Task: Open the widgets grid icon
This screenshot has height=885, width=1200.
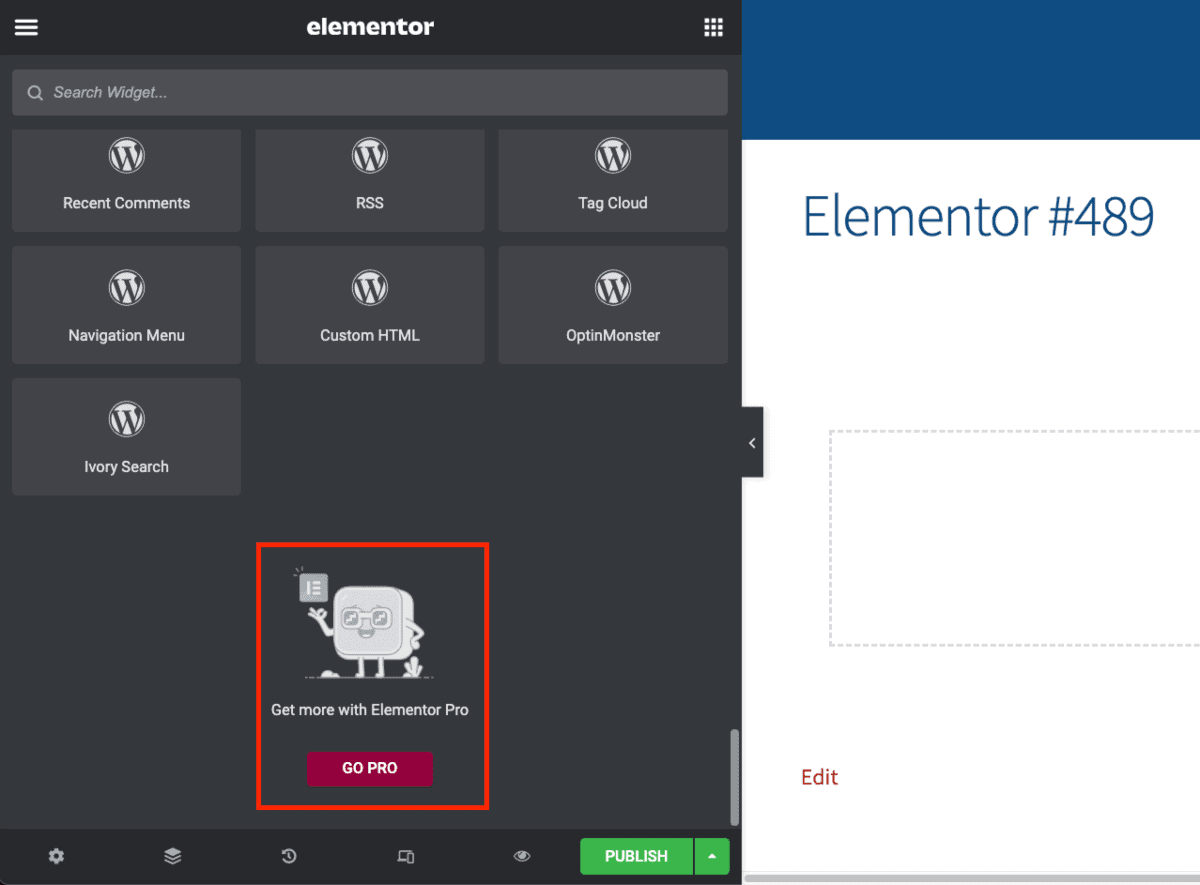Action: click(x=713, y=27)
